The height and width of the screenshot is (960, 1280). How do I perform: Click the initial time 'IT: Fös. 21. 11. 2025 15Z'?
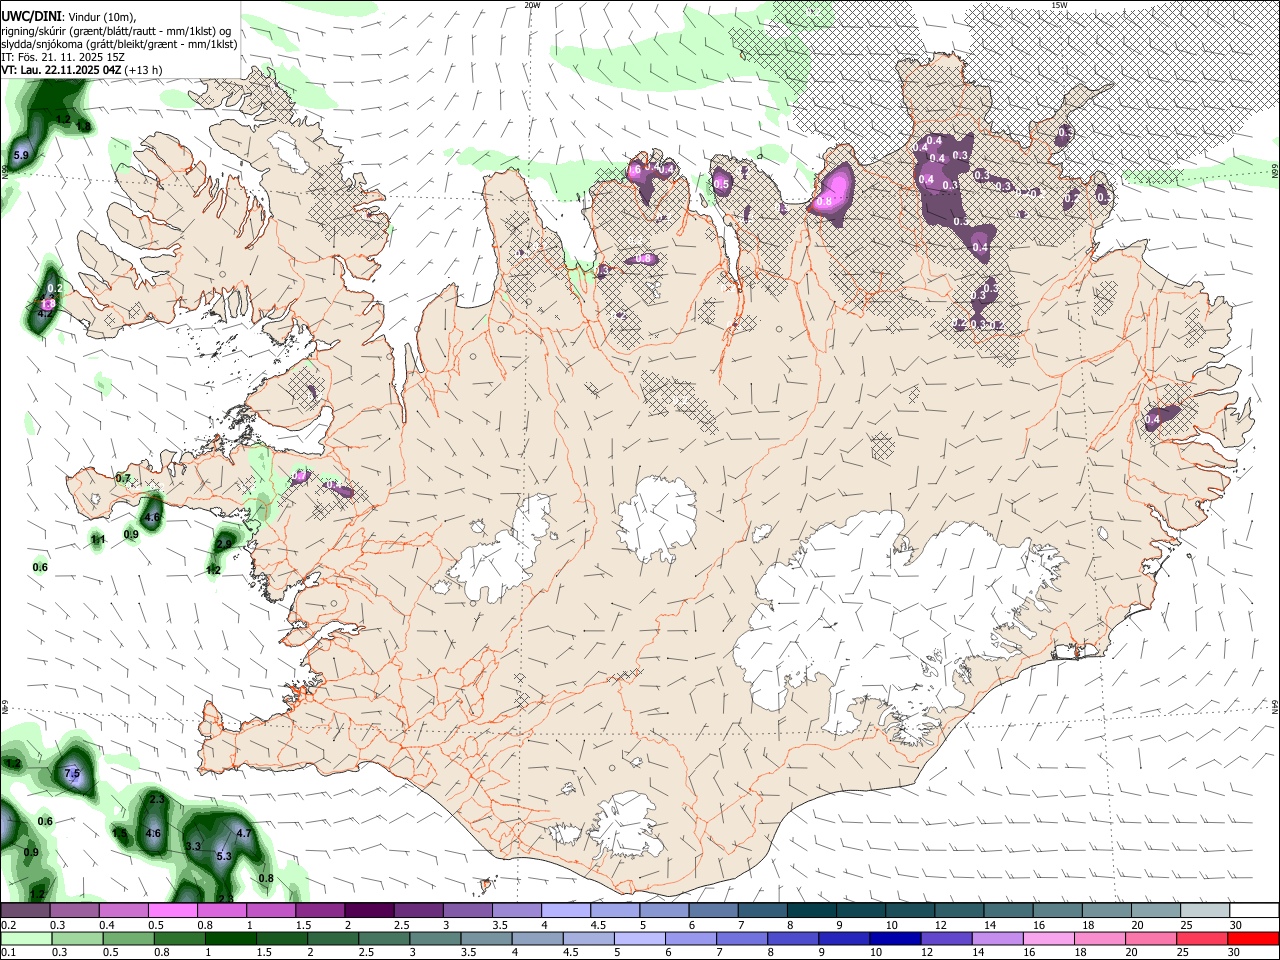click(63, 57)
